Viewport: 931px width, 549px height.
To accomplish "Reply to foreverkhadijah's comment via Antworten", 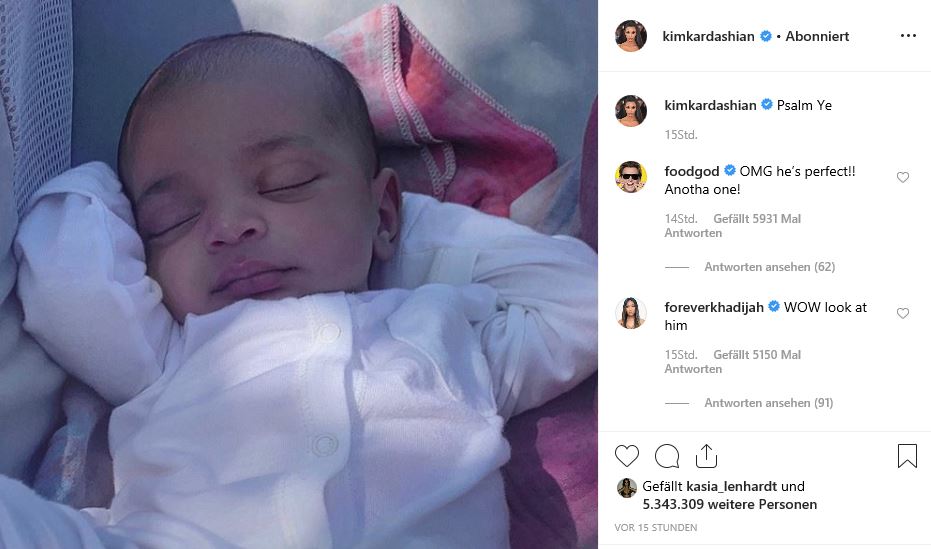I will 693,369.
